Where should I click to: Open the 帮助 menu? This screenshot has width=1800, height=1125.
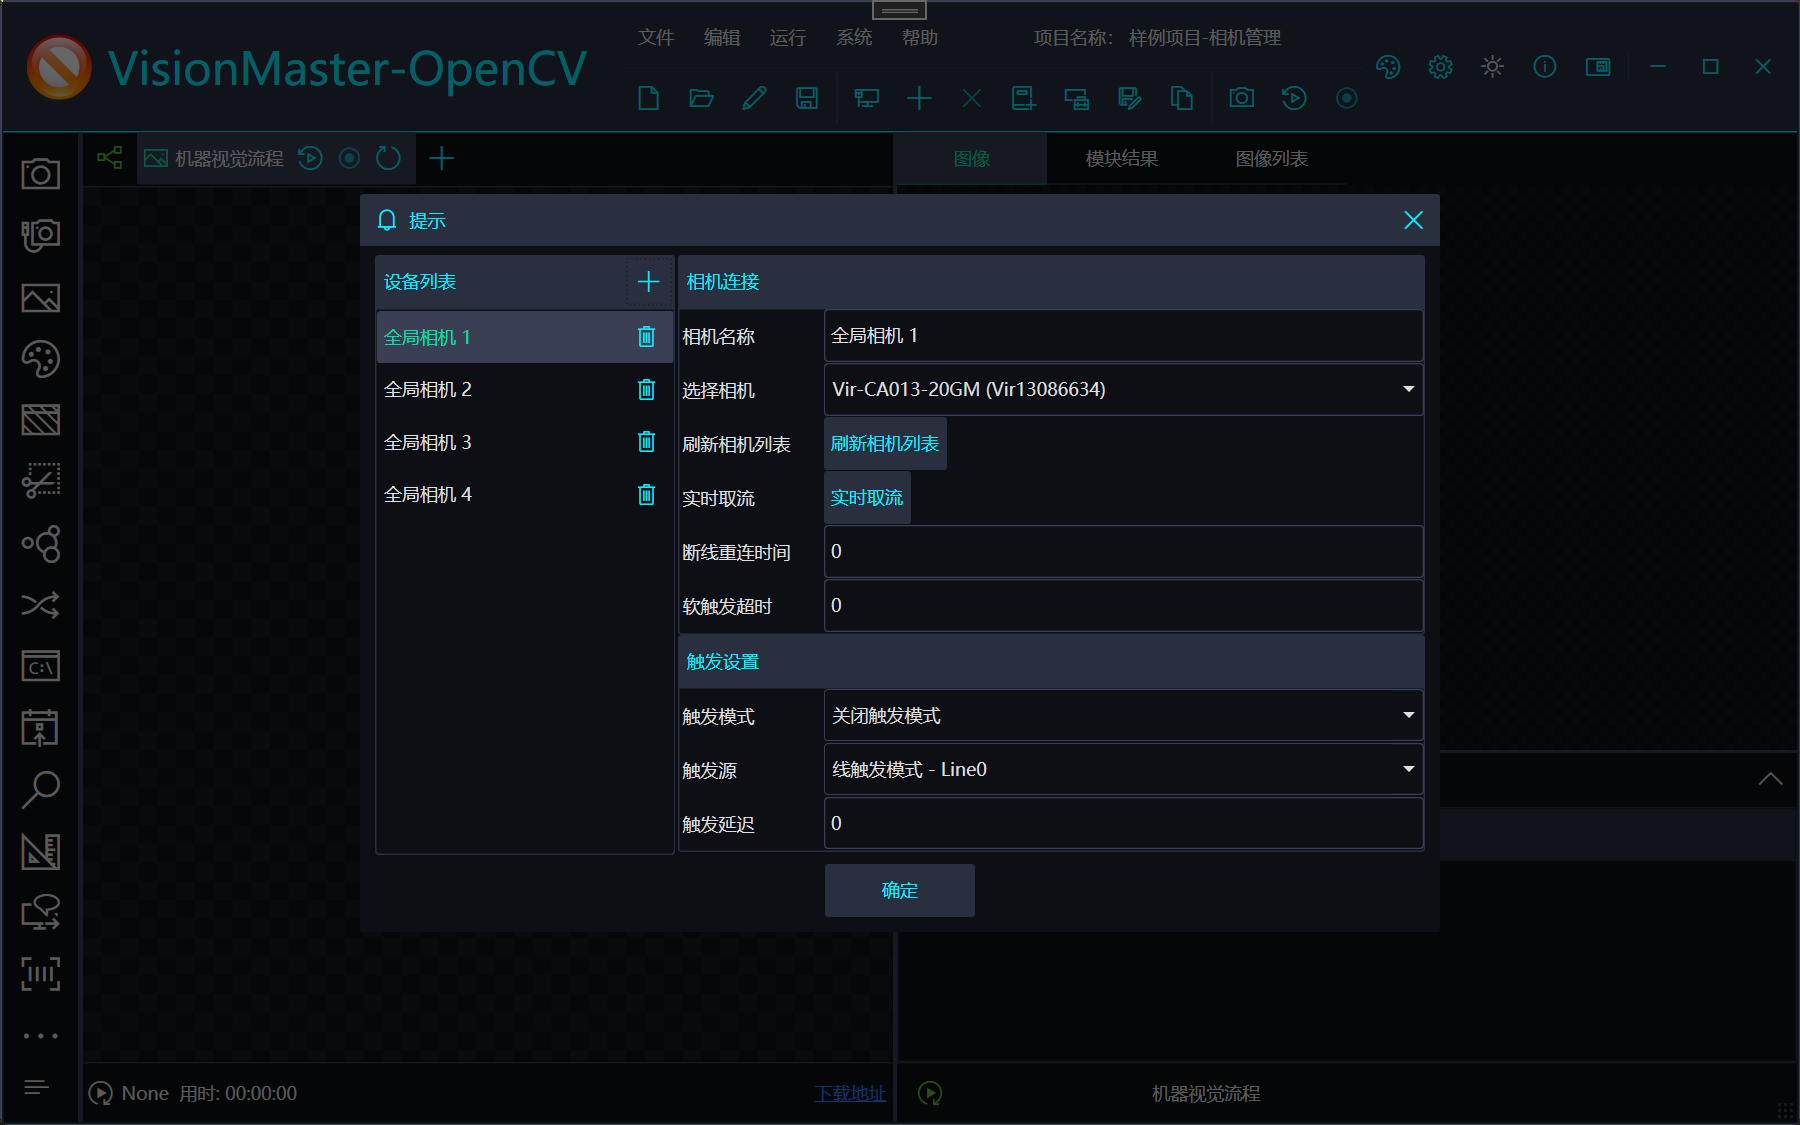point(920,37)
